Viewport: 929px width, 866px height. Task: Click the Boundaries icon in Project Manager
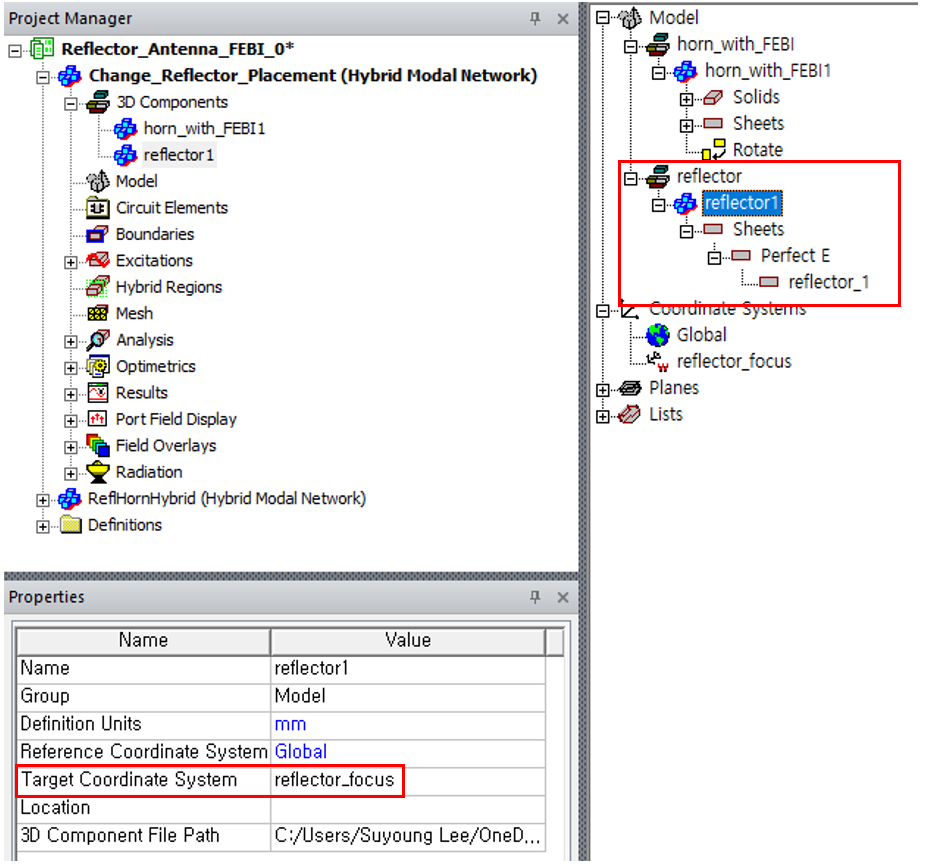[x=98, y=235]
